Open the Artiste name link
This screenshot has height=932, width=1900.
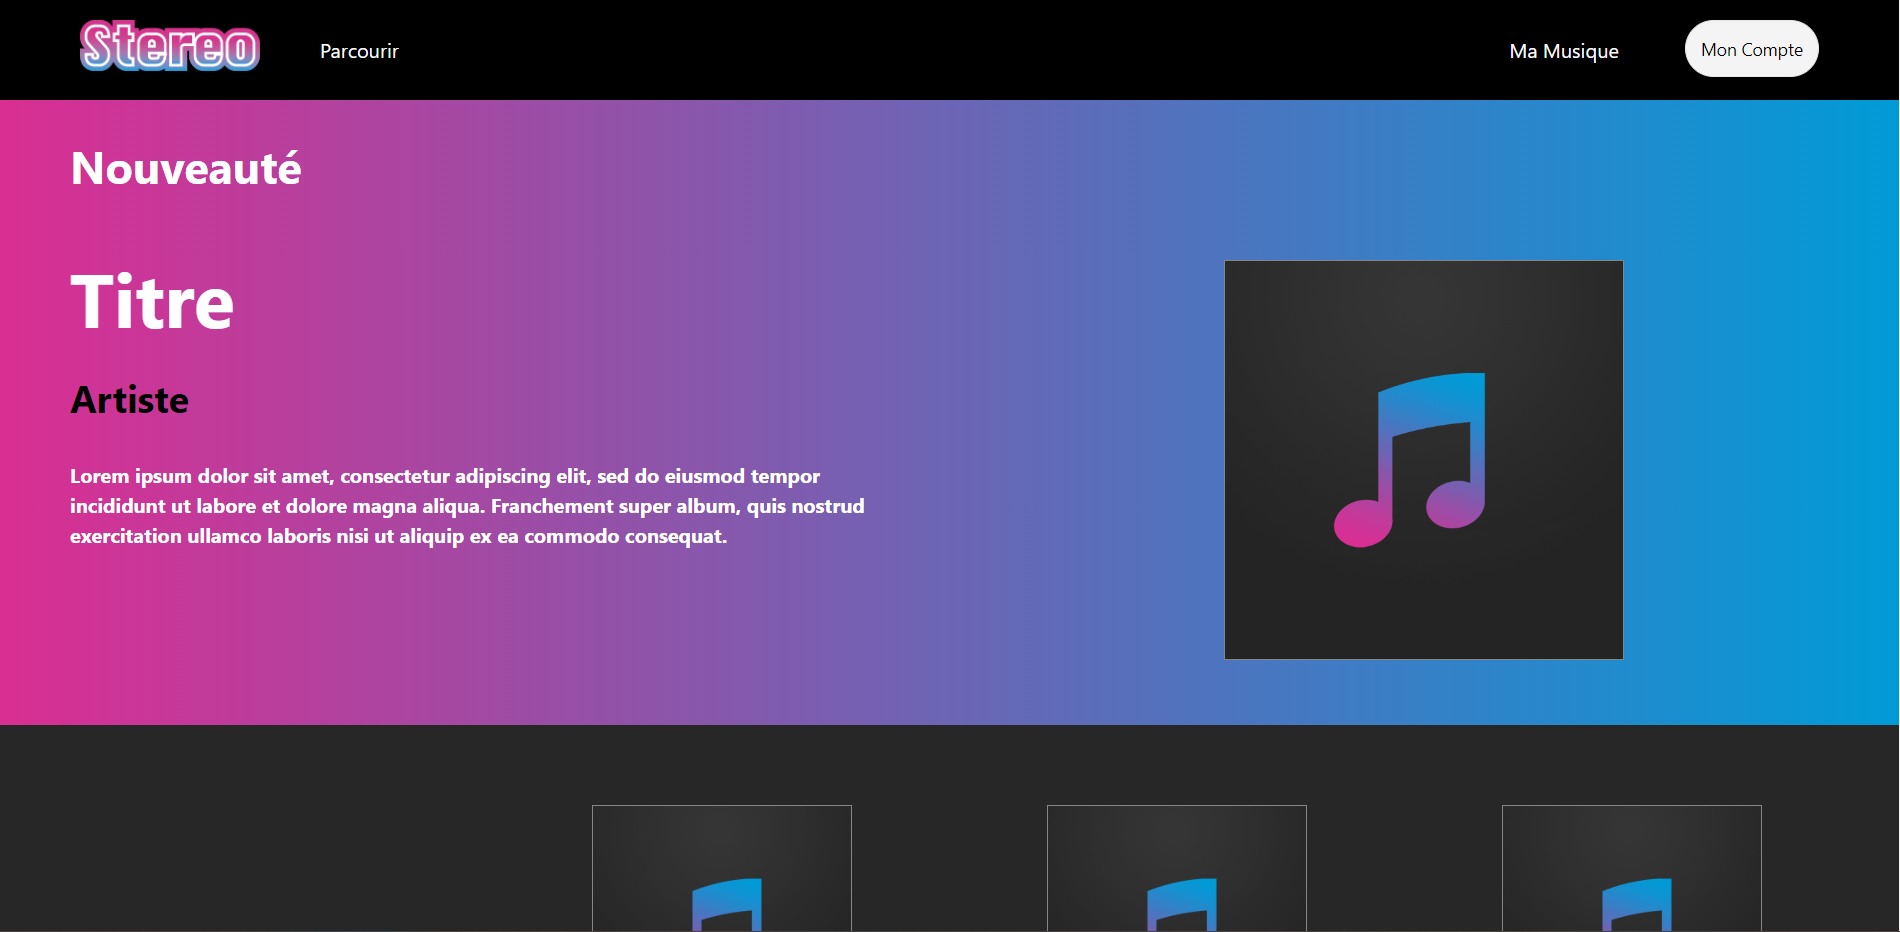(x=130, y=400)
